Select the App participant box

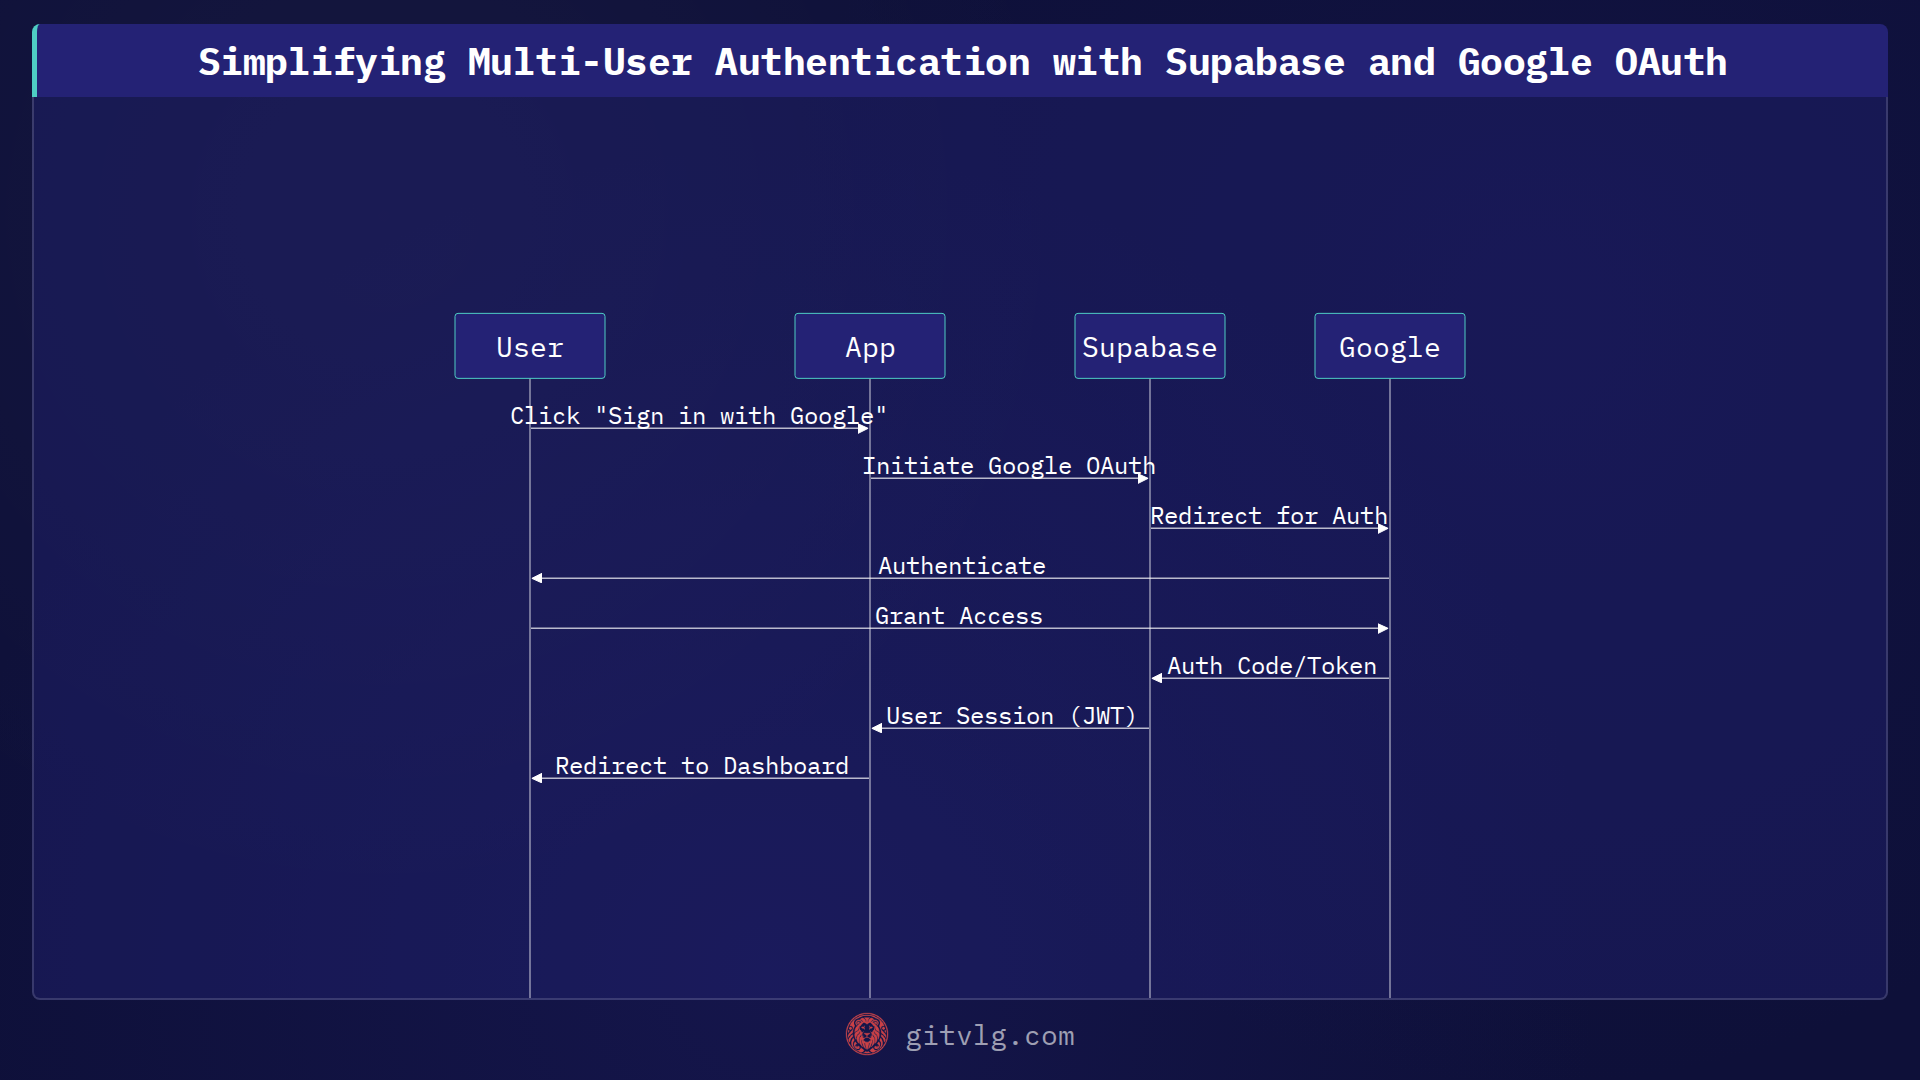870,346
